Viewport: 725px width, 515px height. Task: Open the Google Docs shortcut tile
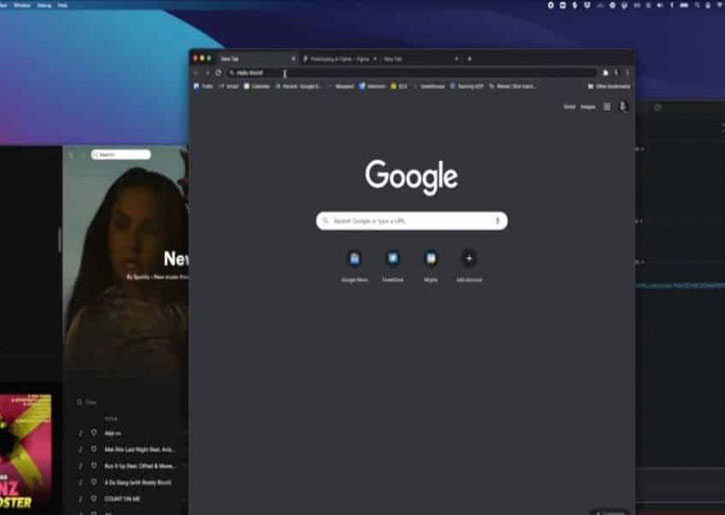click(354, 259)
